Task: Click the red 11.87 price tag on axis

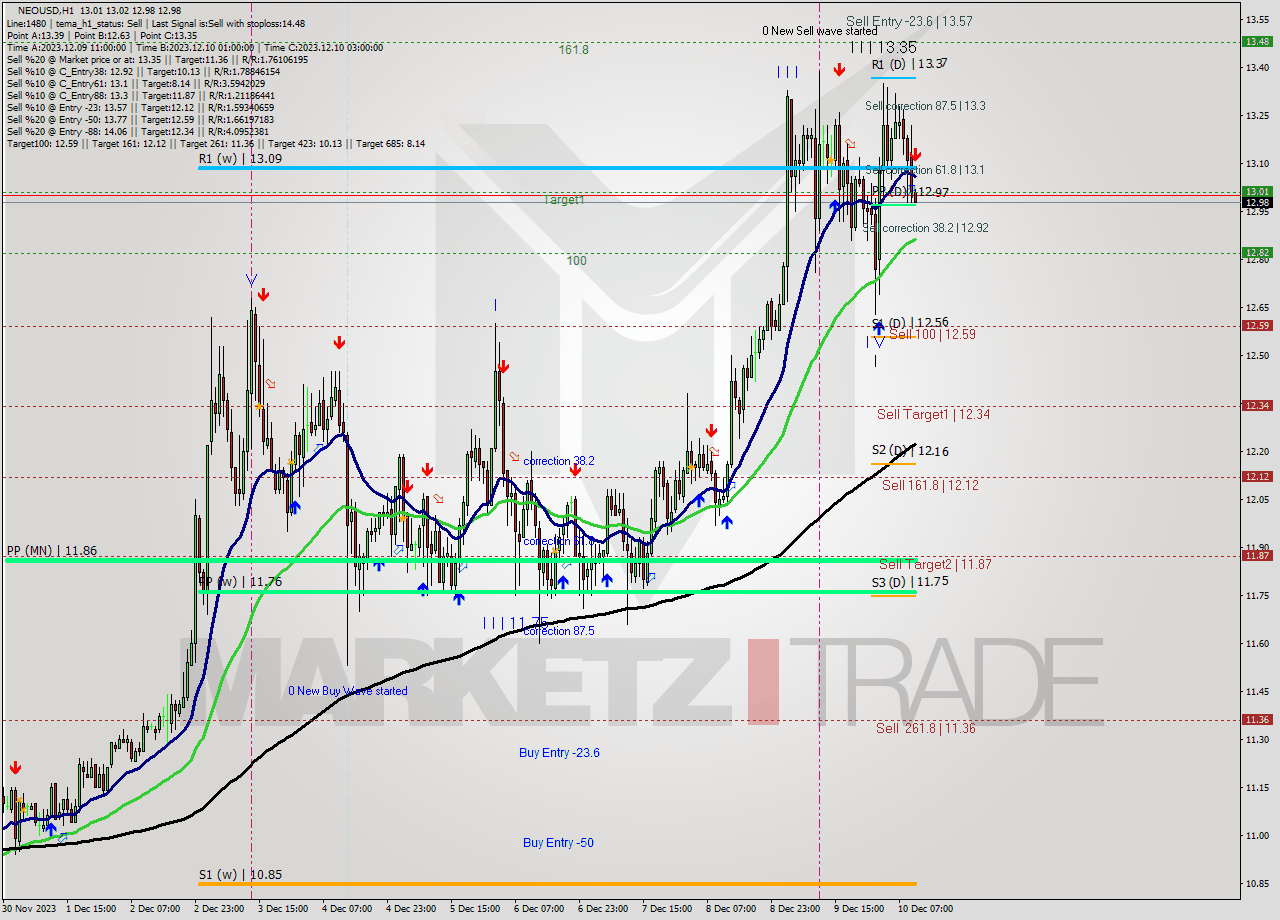Action: (1257, 555)
